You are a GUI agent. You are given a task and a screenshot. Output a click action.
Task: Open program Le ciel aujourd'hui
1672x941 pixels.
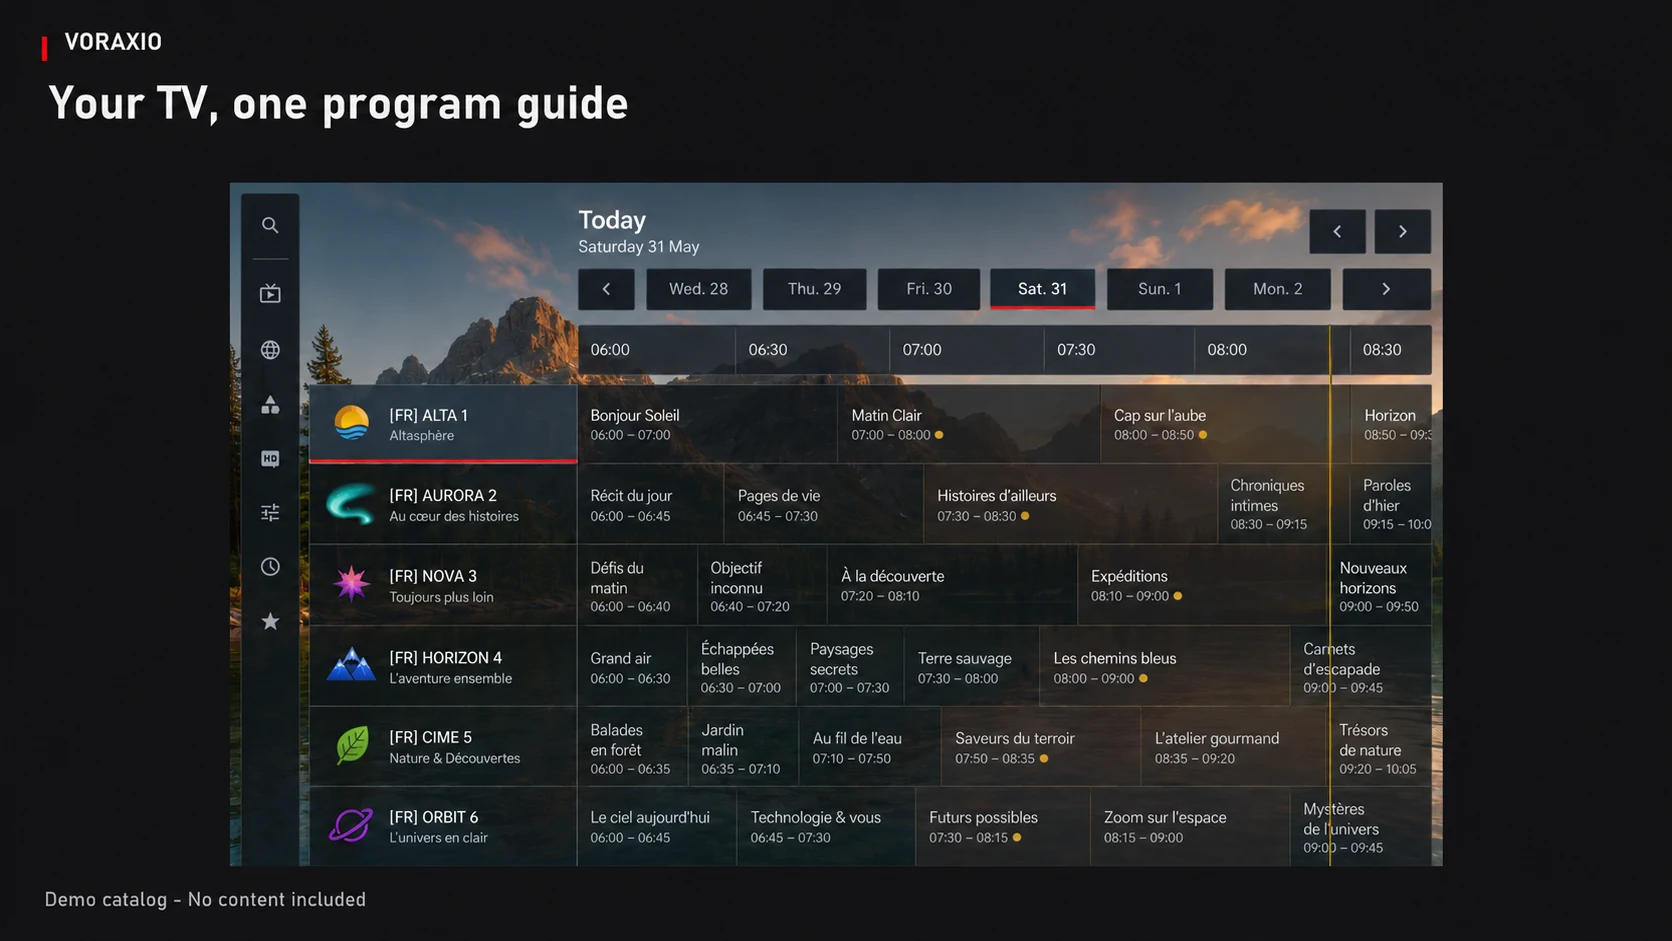pos(657,826)
